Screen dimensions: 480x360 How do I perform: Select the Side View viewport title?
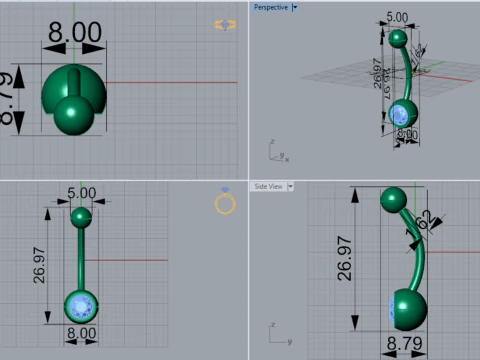pos(268,187)
